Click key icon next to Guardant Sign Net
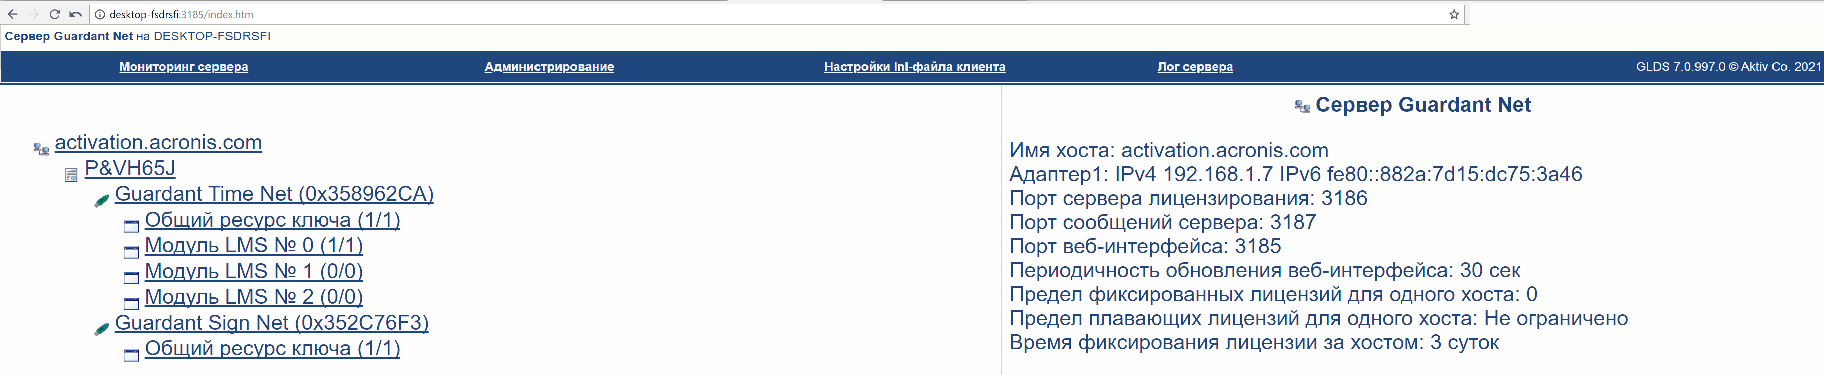Screen dimensions: 1824x375 101,328
